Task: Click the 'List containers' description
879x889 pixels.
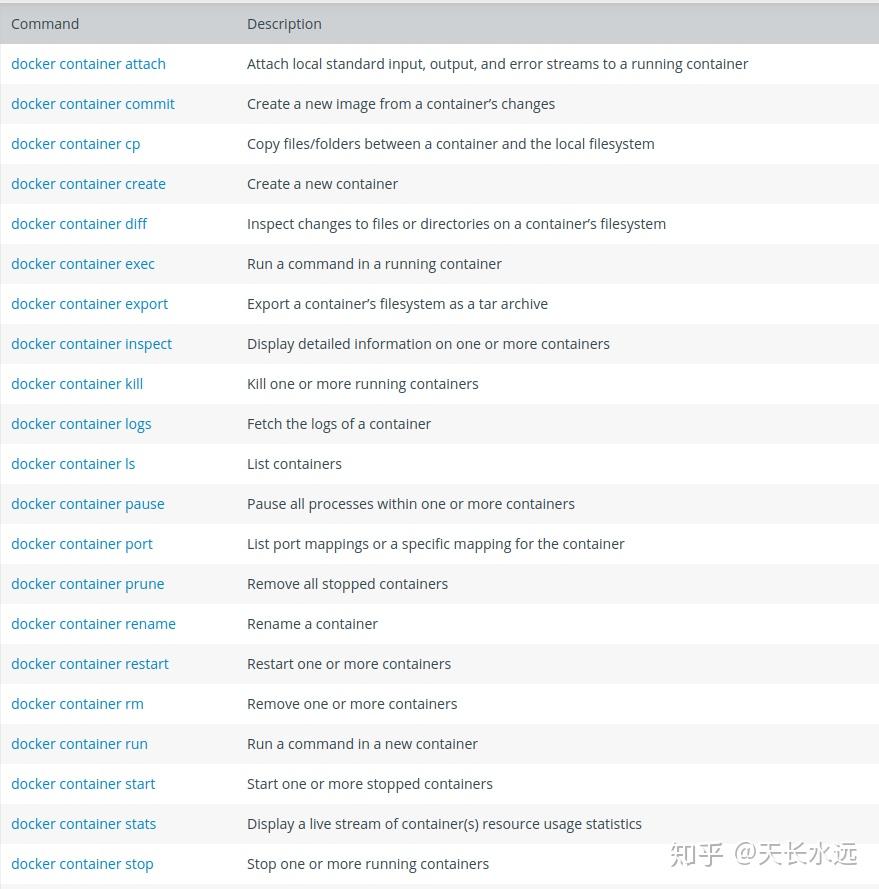Action: (x=294, y=464)
